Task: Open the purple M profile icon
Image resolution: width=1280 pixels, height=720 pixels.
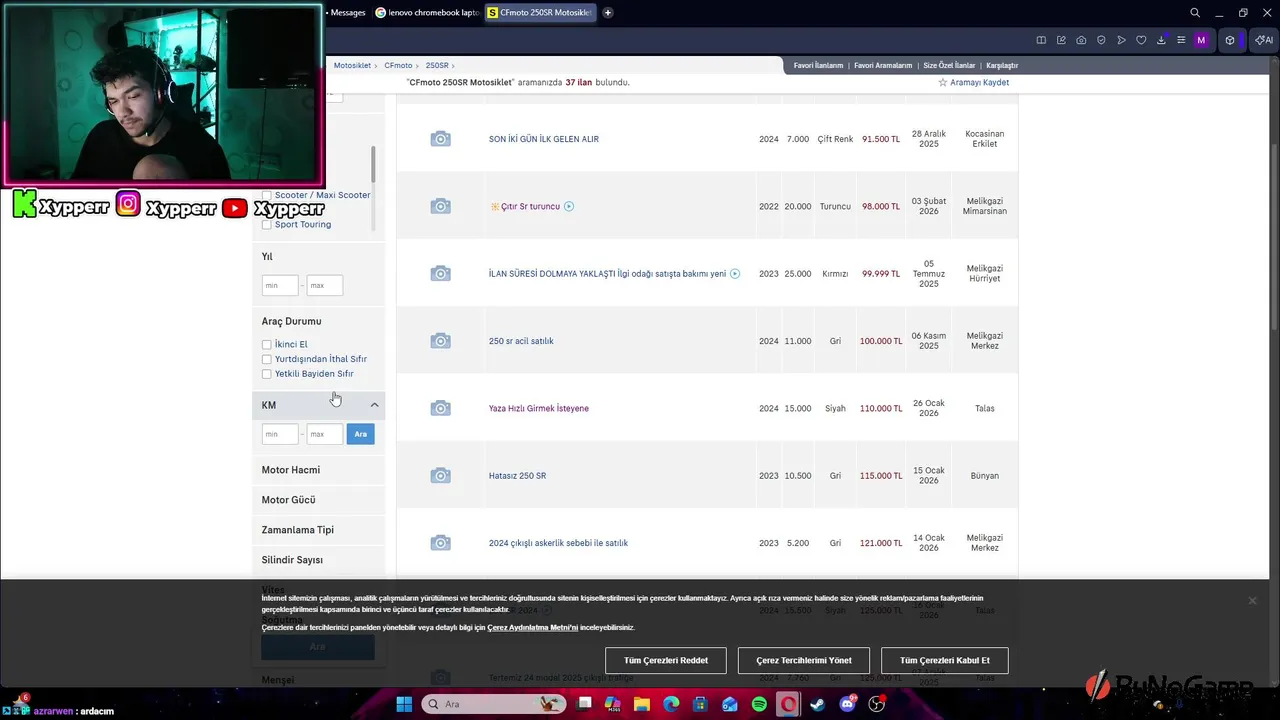Action: (x=1201, y=40)
